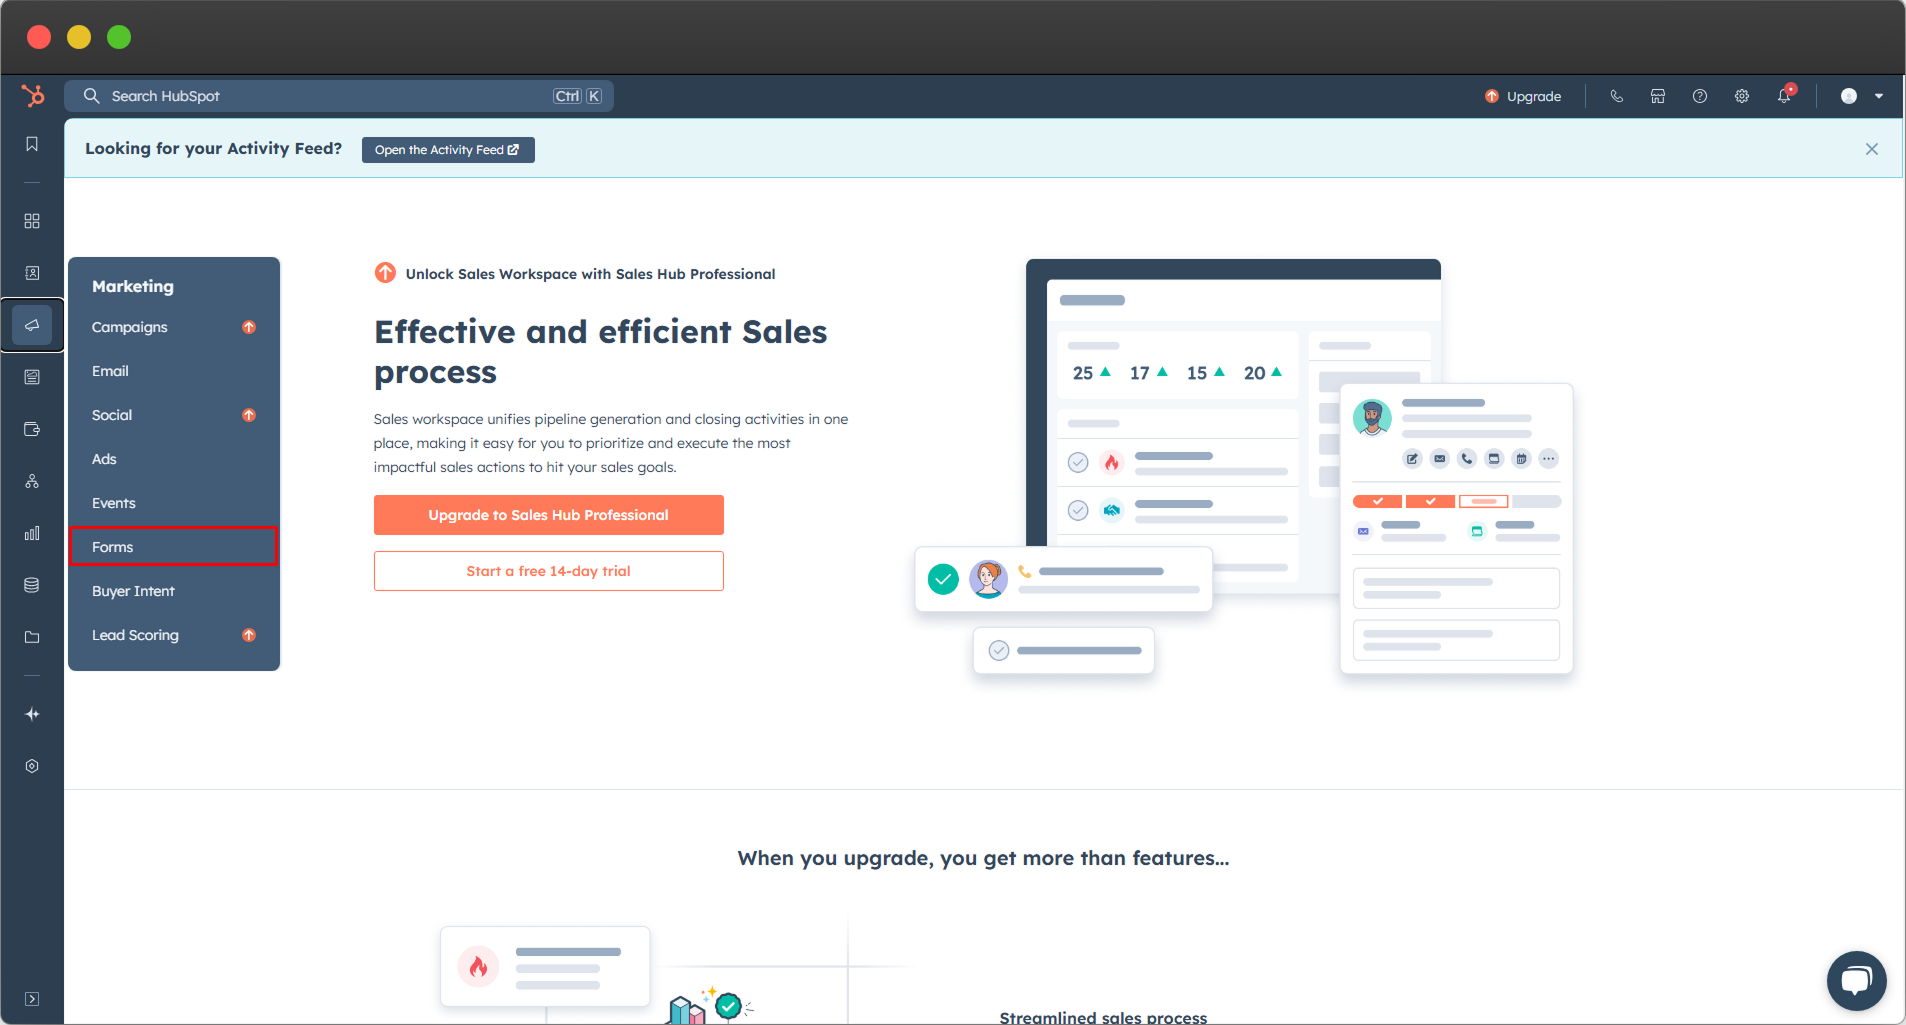Open the Data Management database icon
Image resolution: width=1906 pixels, height=1025 pixels.
tap(32, 585)
